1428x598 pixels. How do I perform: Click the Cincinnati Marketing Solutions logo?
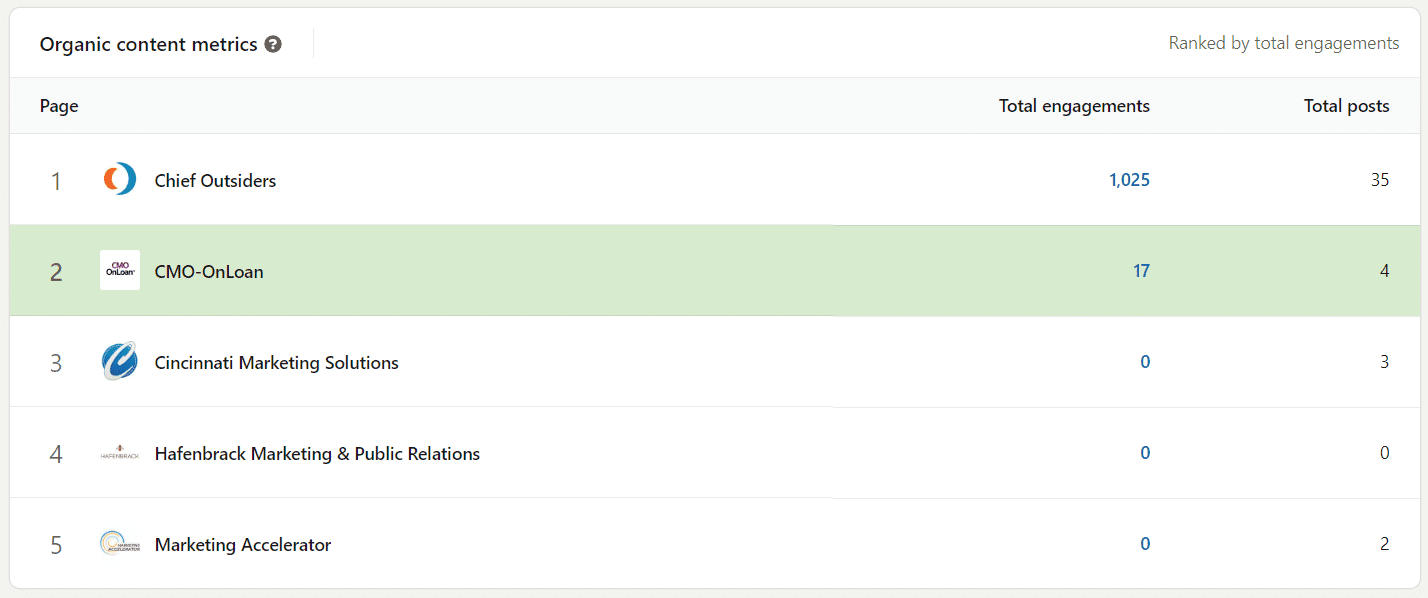pyautogui.click(x=120, y=362)
